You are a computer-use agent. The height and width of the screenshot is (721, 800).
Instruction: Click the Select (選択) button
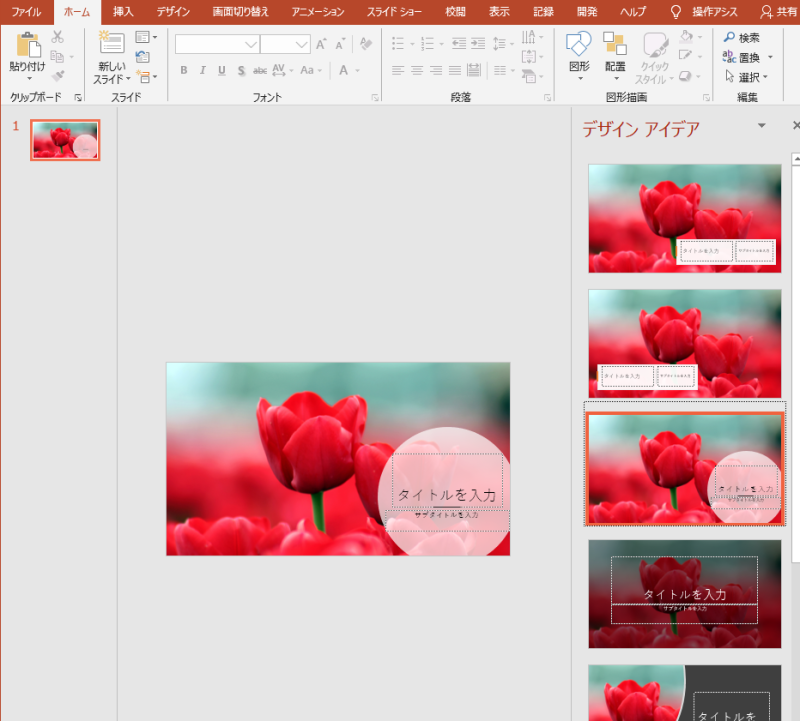pyautogui.click(x=747, y=77)
